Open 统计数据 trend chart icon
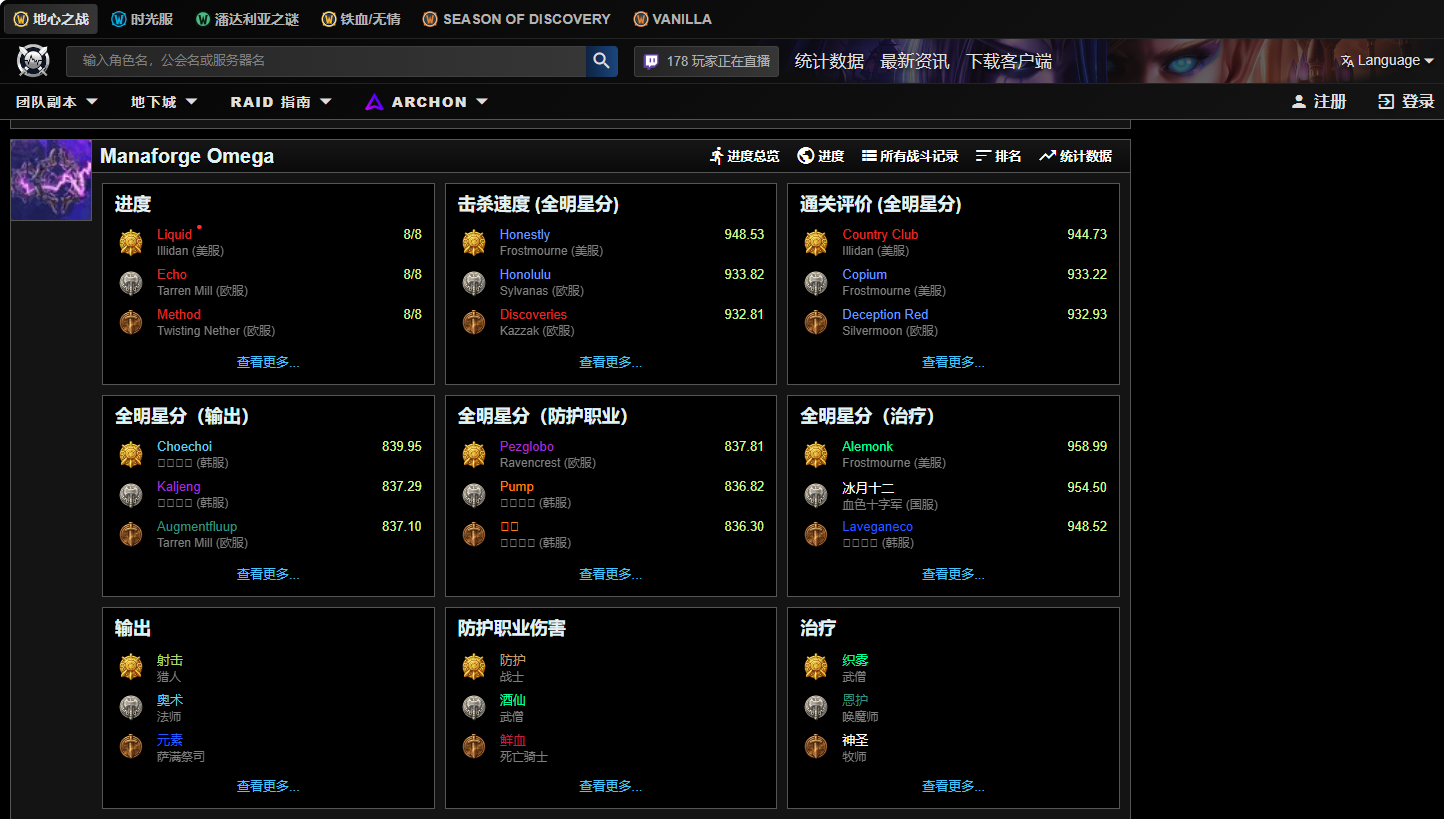Viewport: 1444px width, 819px height. 1047,156
